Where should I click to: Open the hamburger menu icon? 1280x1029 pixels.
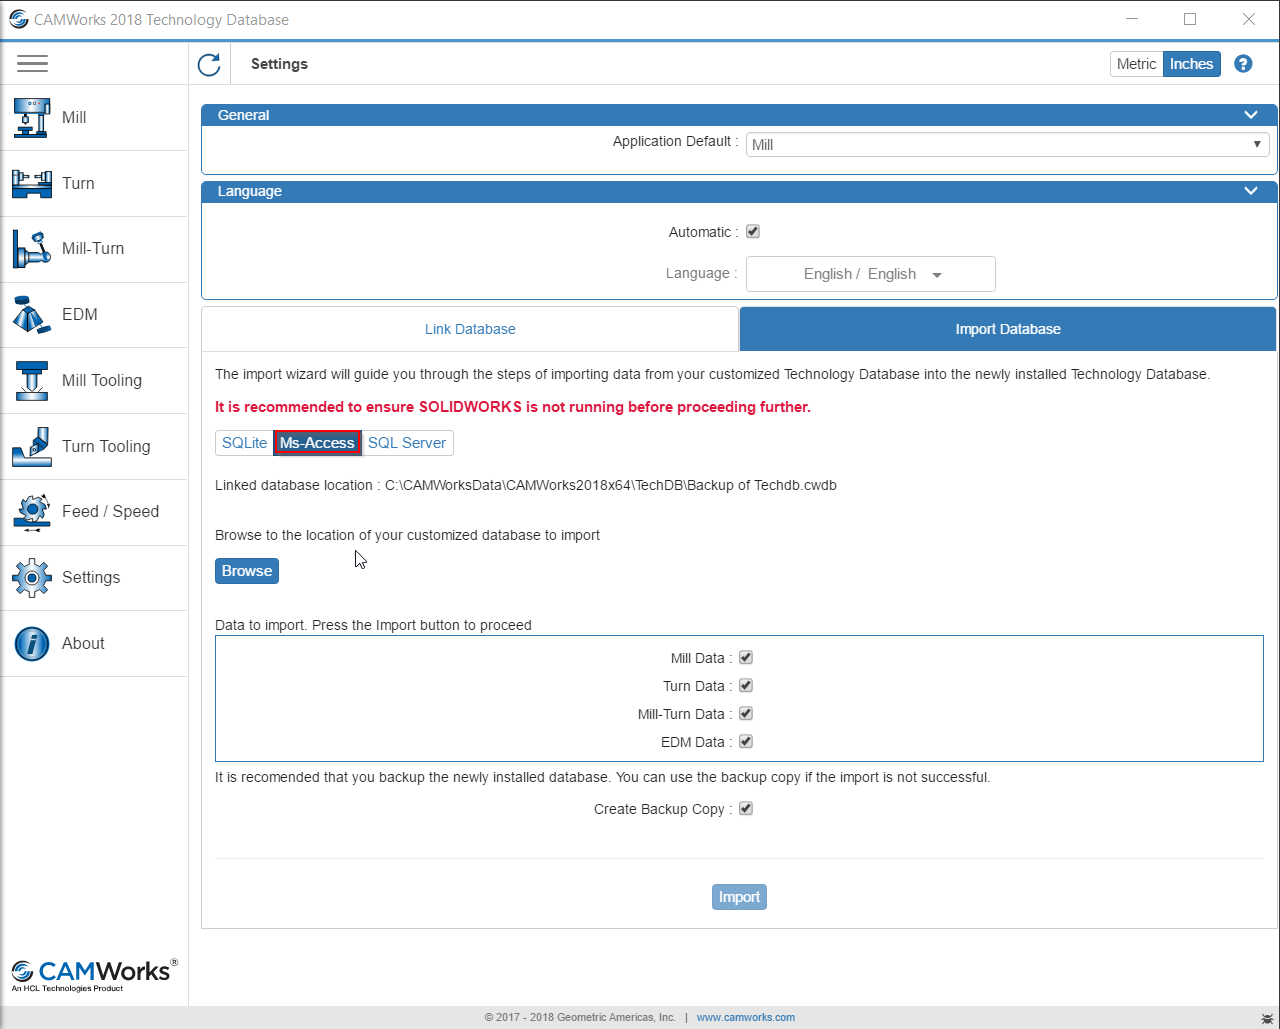point(32,64)
